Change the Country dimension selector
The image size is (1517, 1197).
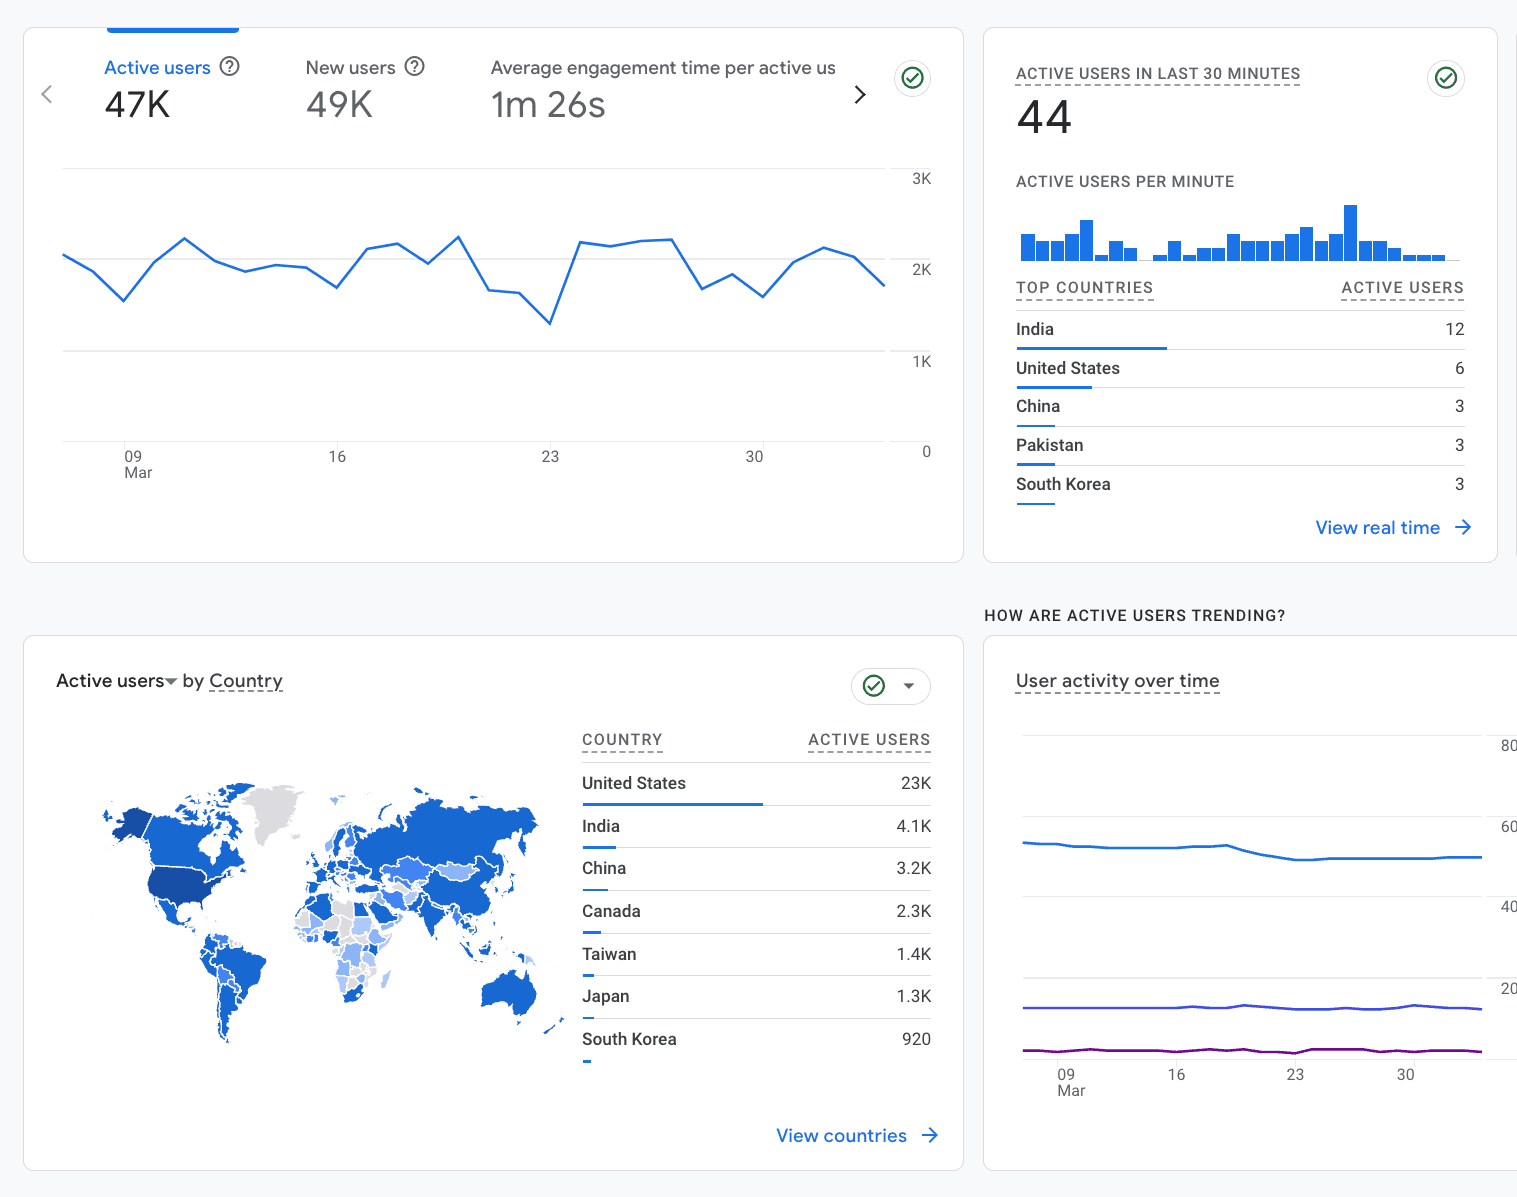click(246, 681)
